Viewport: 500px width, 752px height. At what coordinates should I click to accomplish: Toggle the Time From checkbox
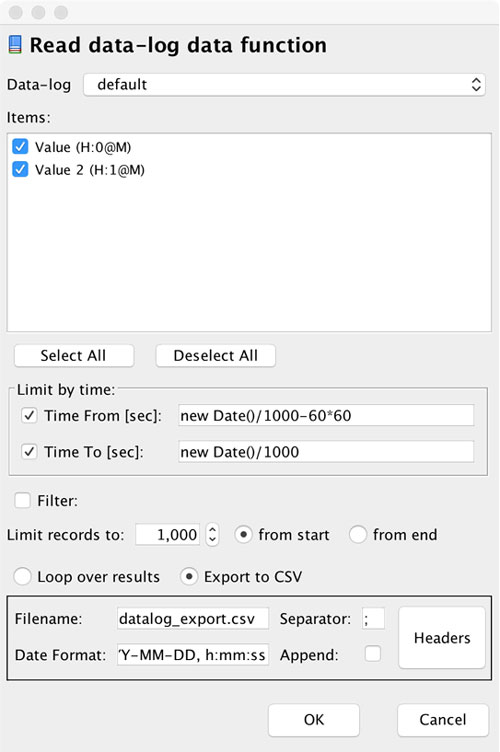click(x=29, y=415)
